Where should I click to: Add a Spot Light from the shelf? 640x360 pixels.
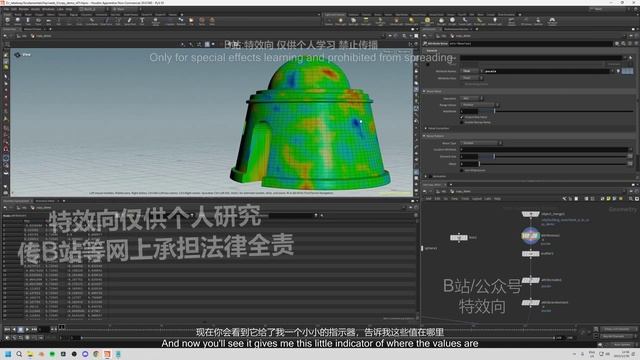click(x=353, y=21)
